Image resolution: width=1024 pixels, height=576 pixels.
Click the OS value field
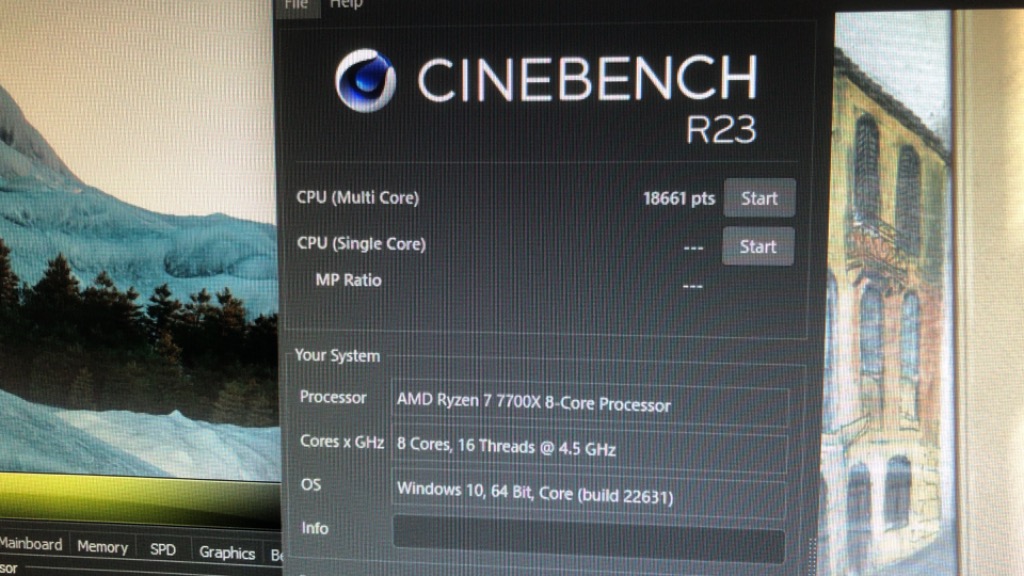pyautogui.click(x=588, y=494)
